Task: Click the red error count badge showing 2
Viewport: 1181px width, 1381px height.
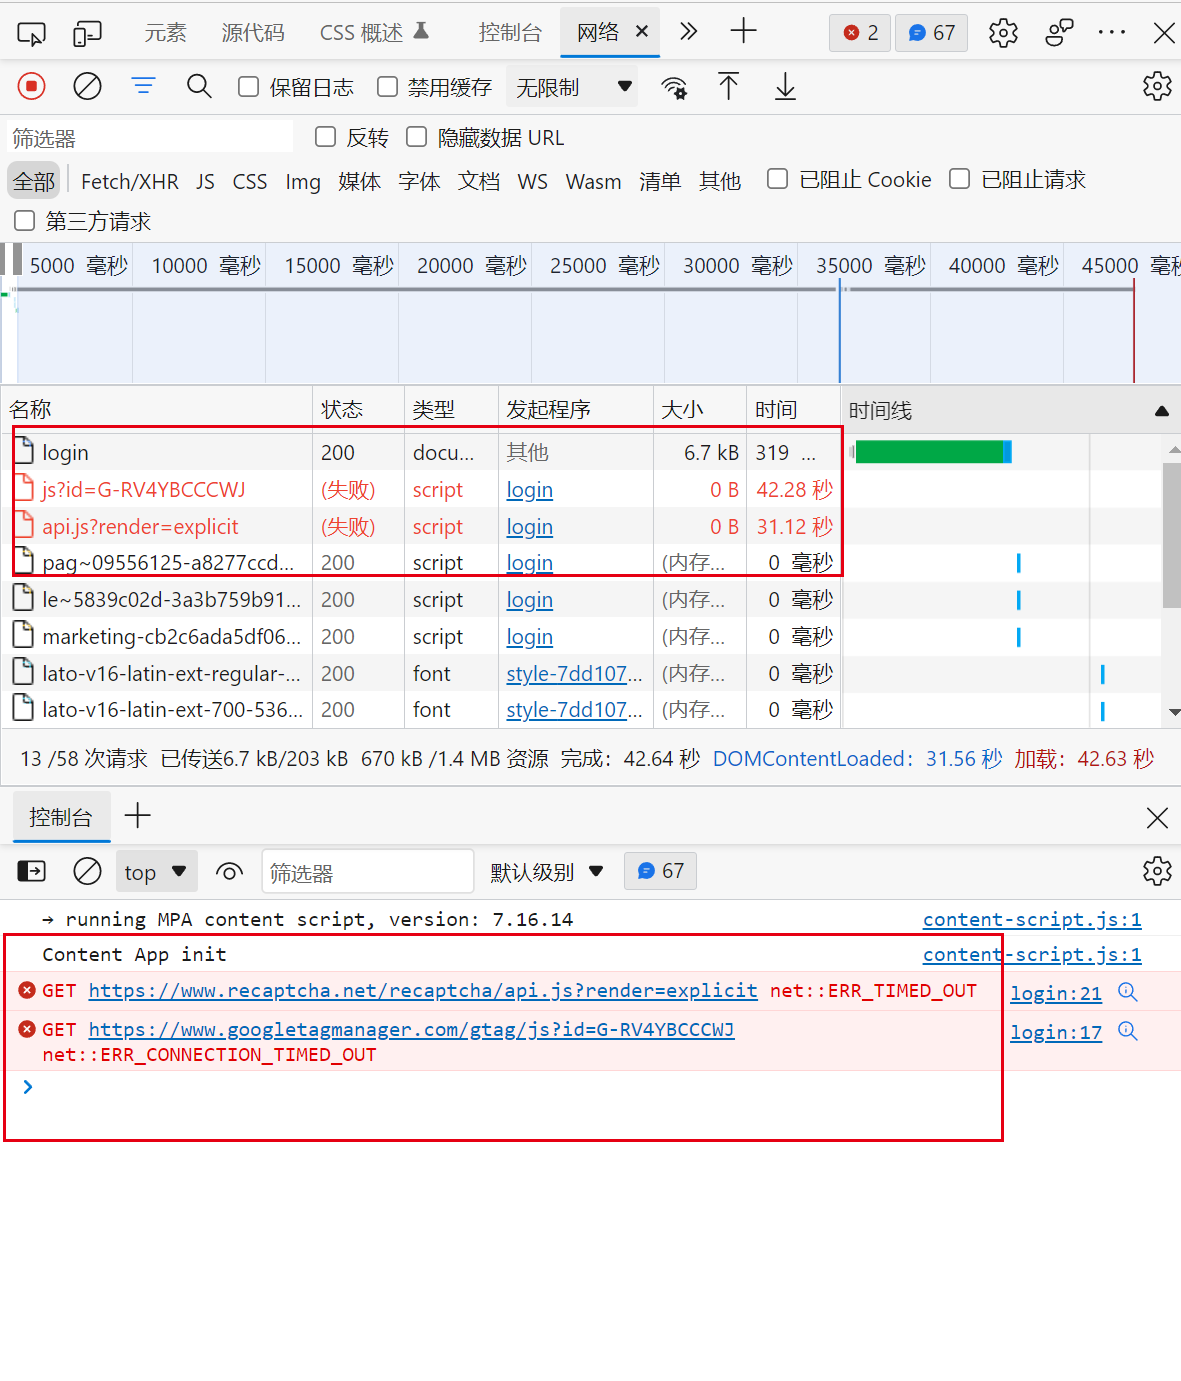Action: (x=860, y=33)
